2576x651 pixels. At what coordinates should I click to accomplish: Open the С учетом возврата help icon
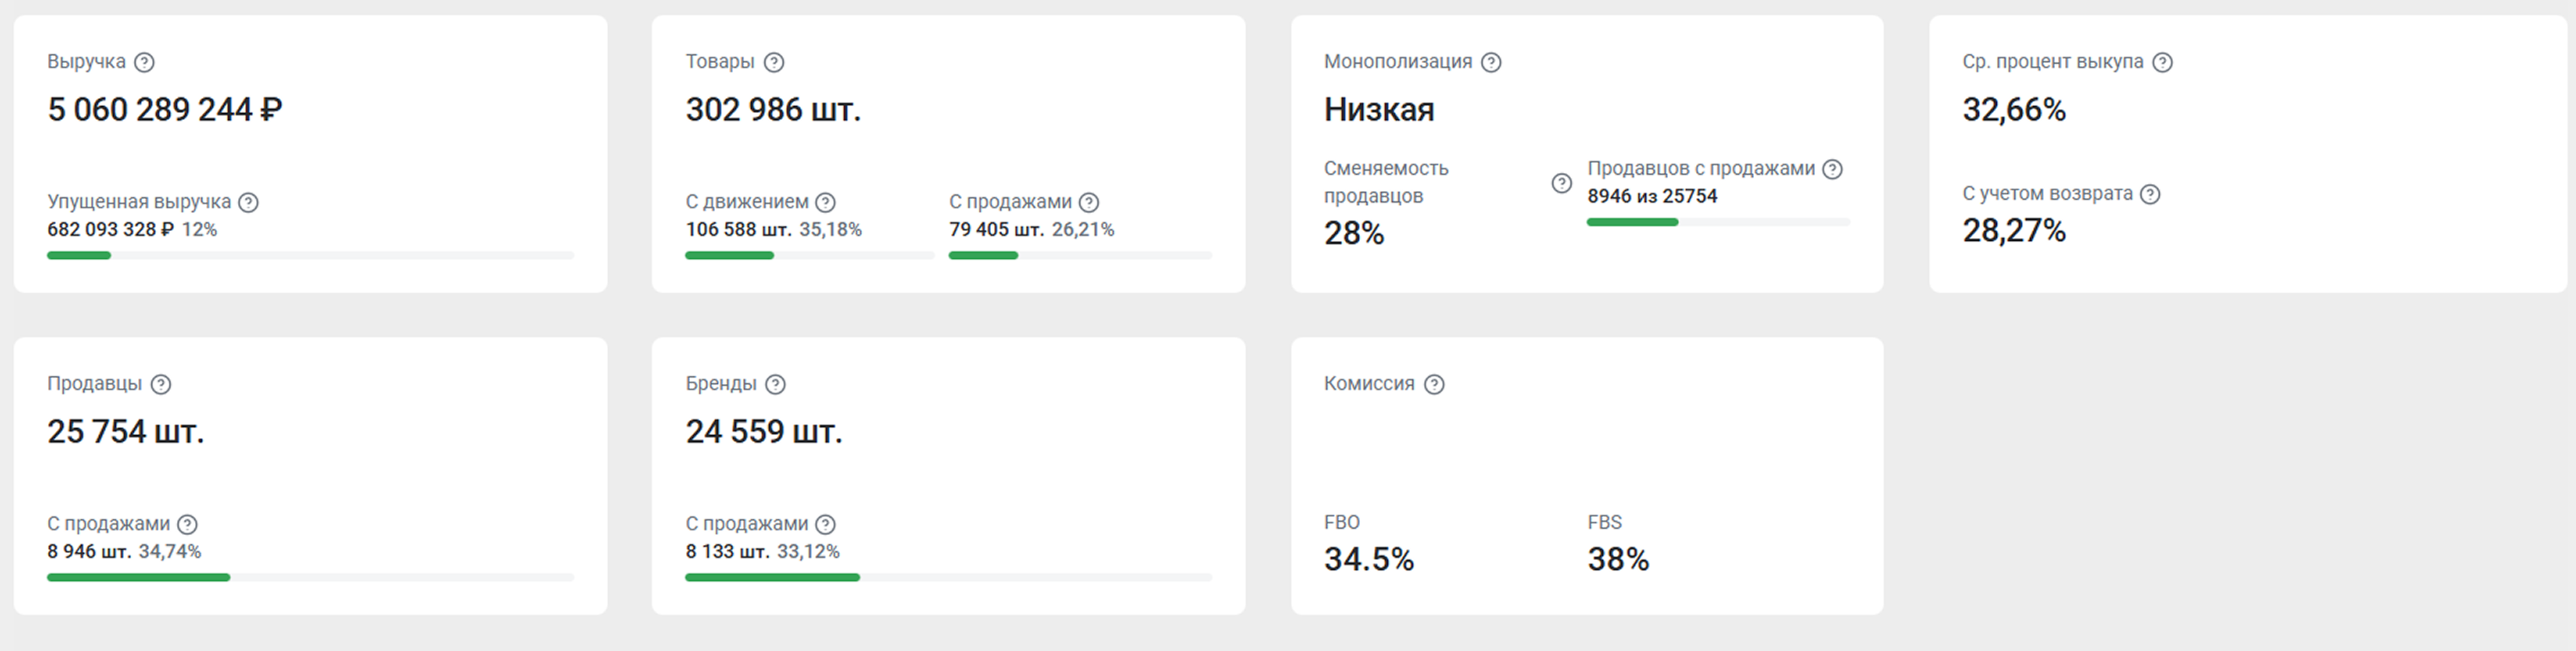tap(2150, 194)
